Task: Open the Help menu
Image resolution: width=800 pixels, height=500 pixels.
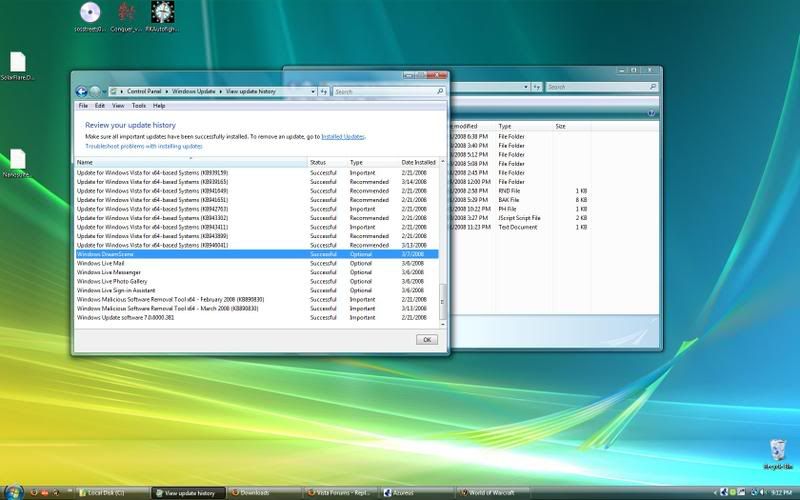Action: (159, 106)
